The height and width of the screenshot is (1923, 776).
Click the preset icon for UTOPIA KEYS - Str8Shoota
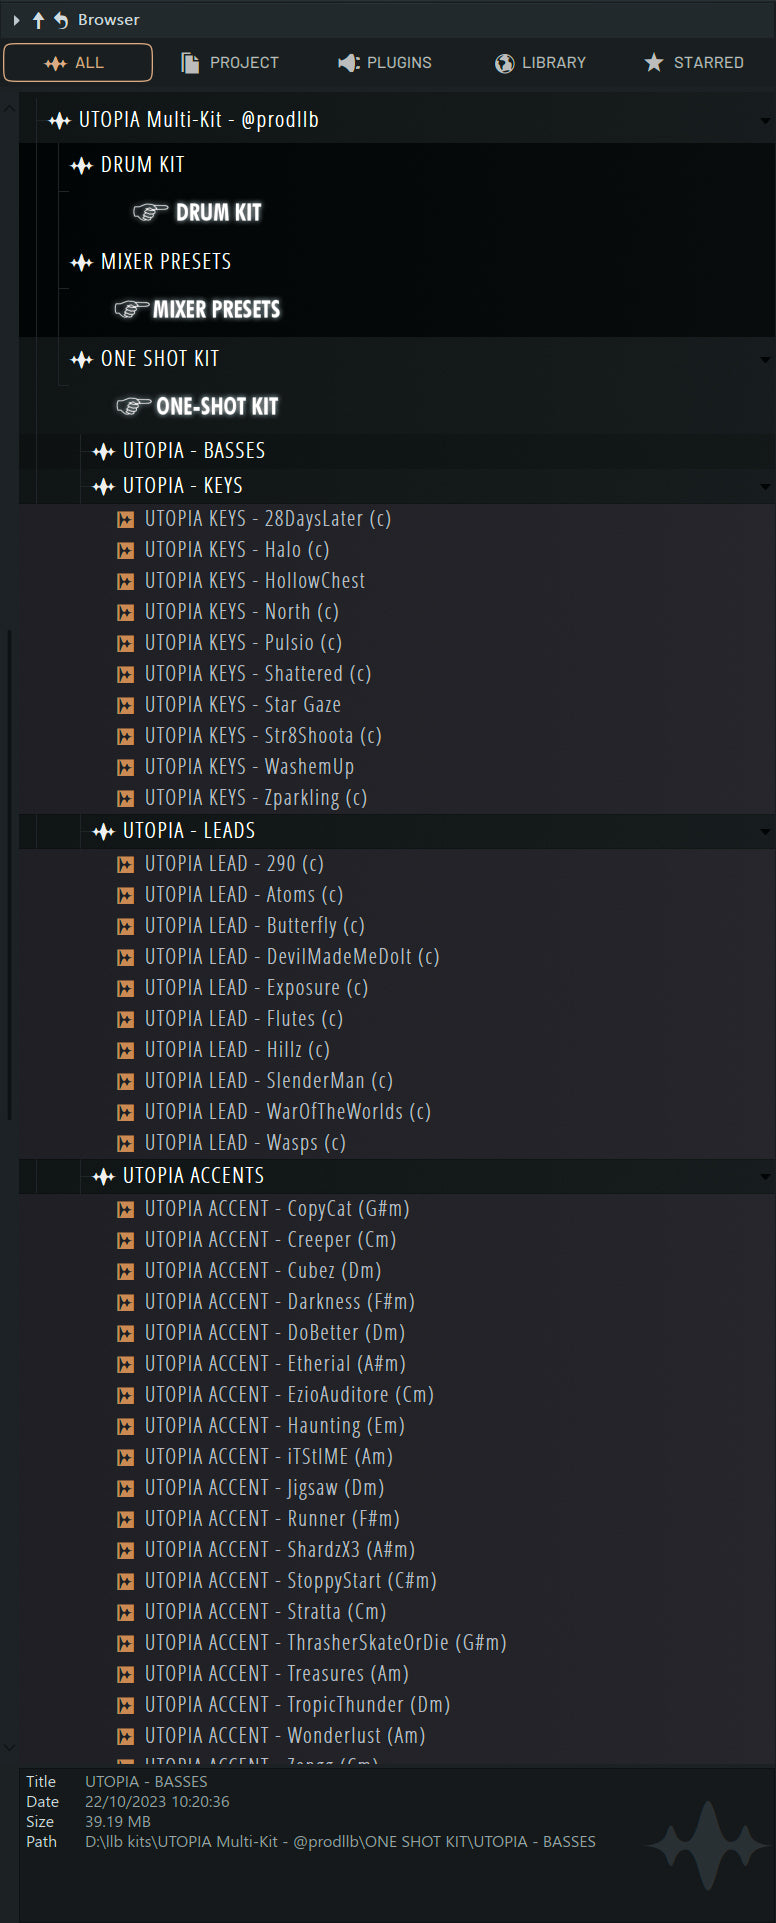(126, 737)
